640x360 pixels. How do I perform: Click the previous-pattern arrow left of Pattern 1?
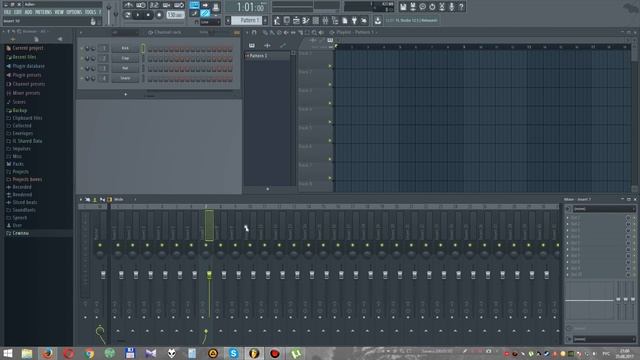(x=228, y=20)
